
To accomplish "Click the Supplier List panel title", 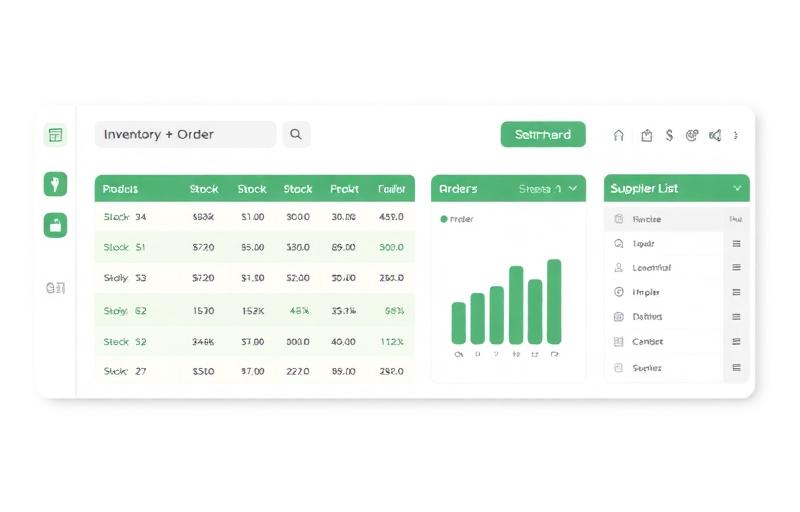I will pos(644,189).
